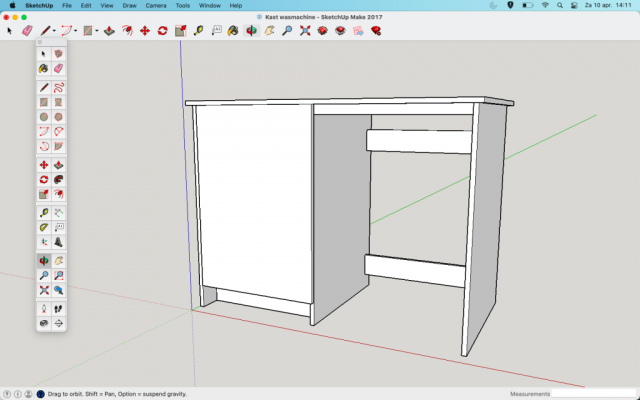This screenshot has height=400, width=640.
Task: Activate the Zoom Window tool
Action: coord(58,276)
